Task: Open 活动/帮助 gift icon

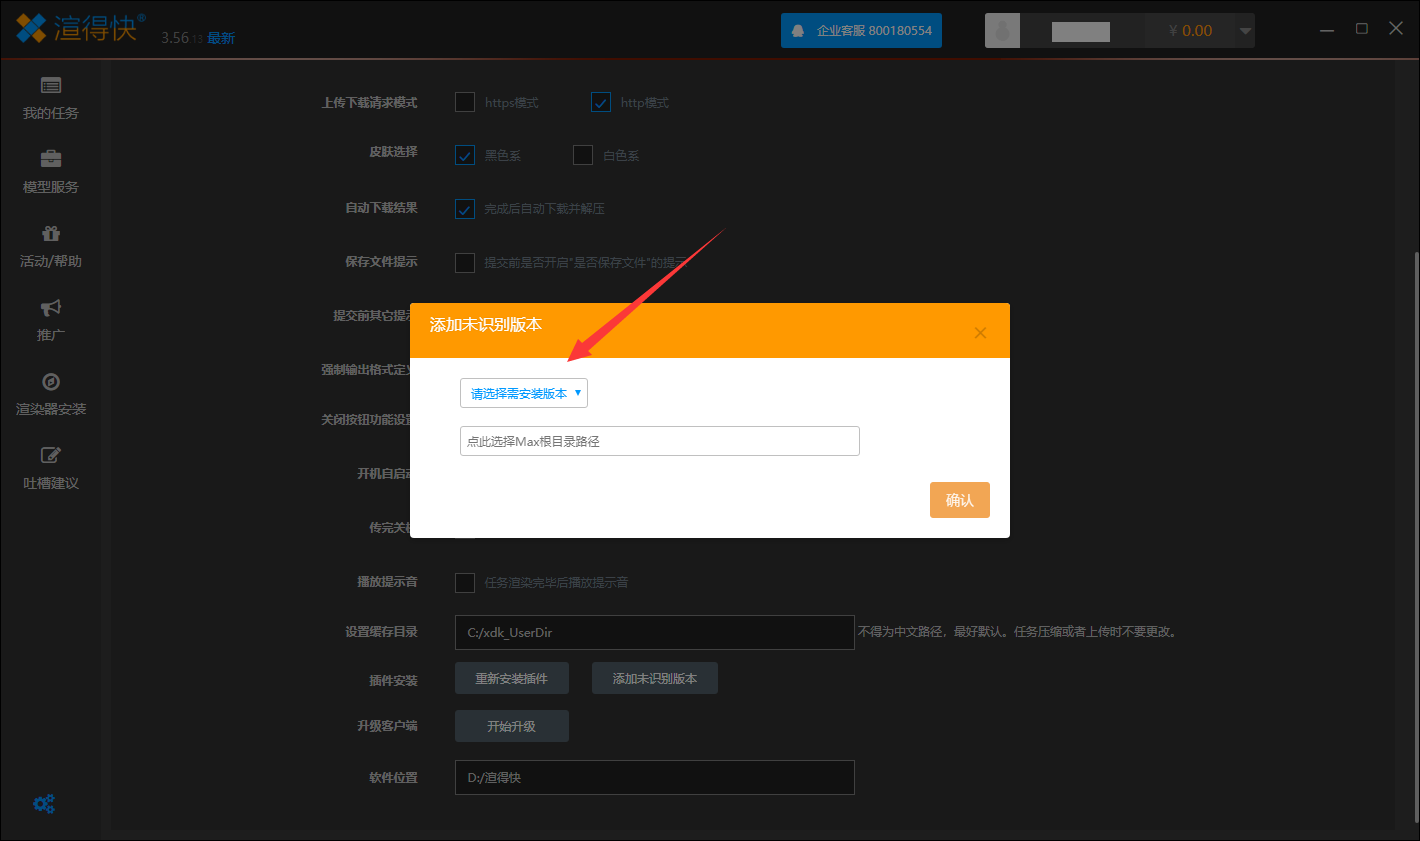Action: (51, 233)
